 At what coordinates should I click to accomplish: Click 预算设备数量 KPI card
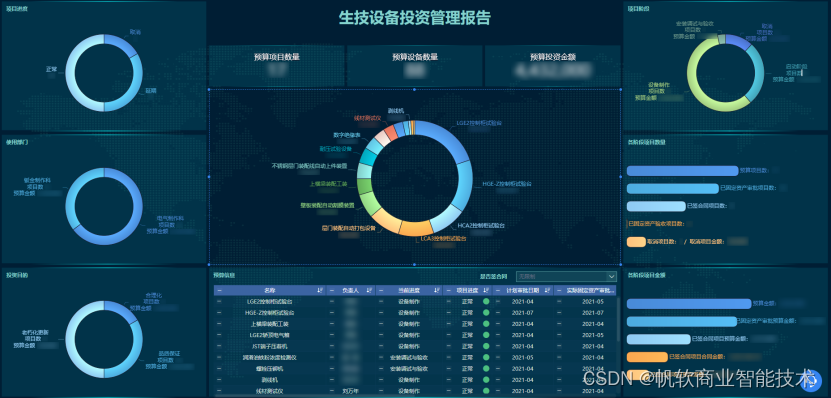(415, 66)
